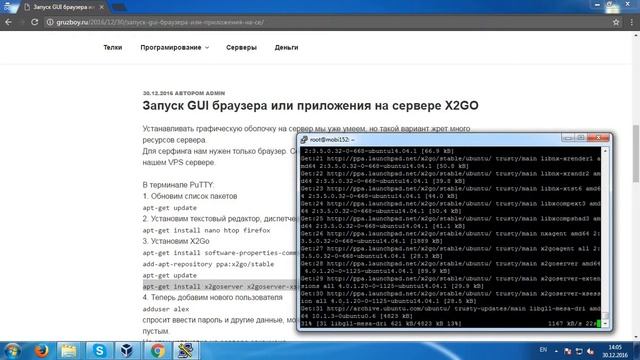Click the article title 'Запуск GUI браузера'
Screen dimensions: 640x360
click(310, 106)
